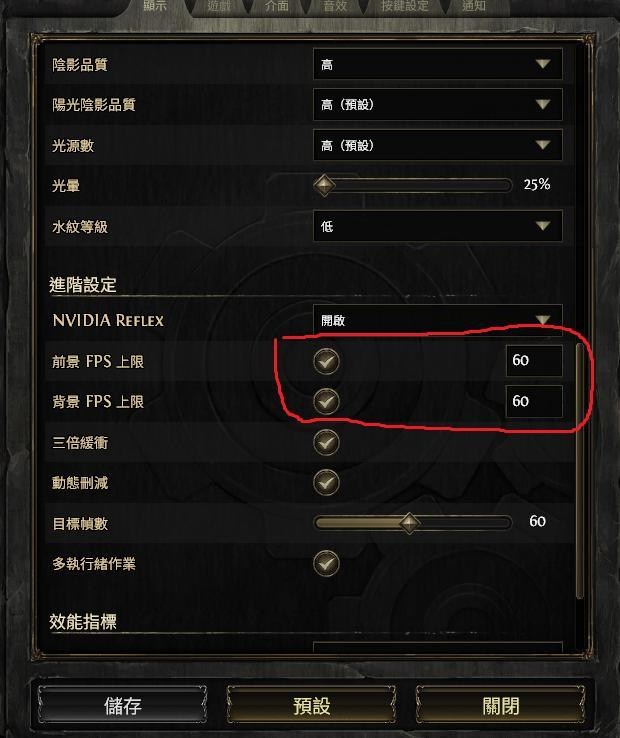This screenshot has width=620, height=738.
Task: Click the 儲存 save button
Action: click(x=122, y=705)
